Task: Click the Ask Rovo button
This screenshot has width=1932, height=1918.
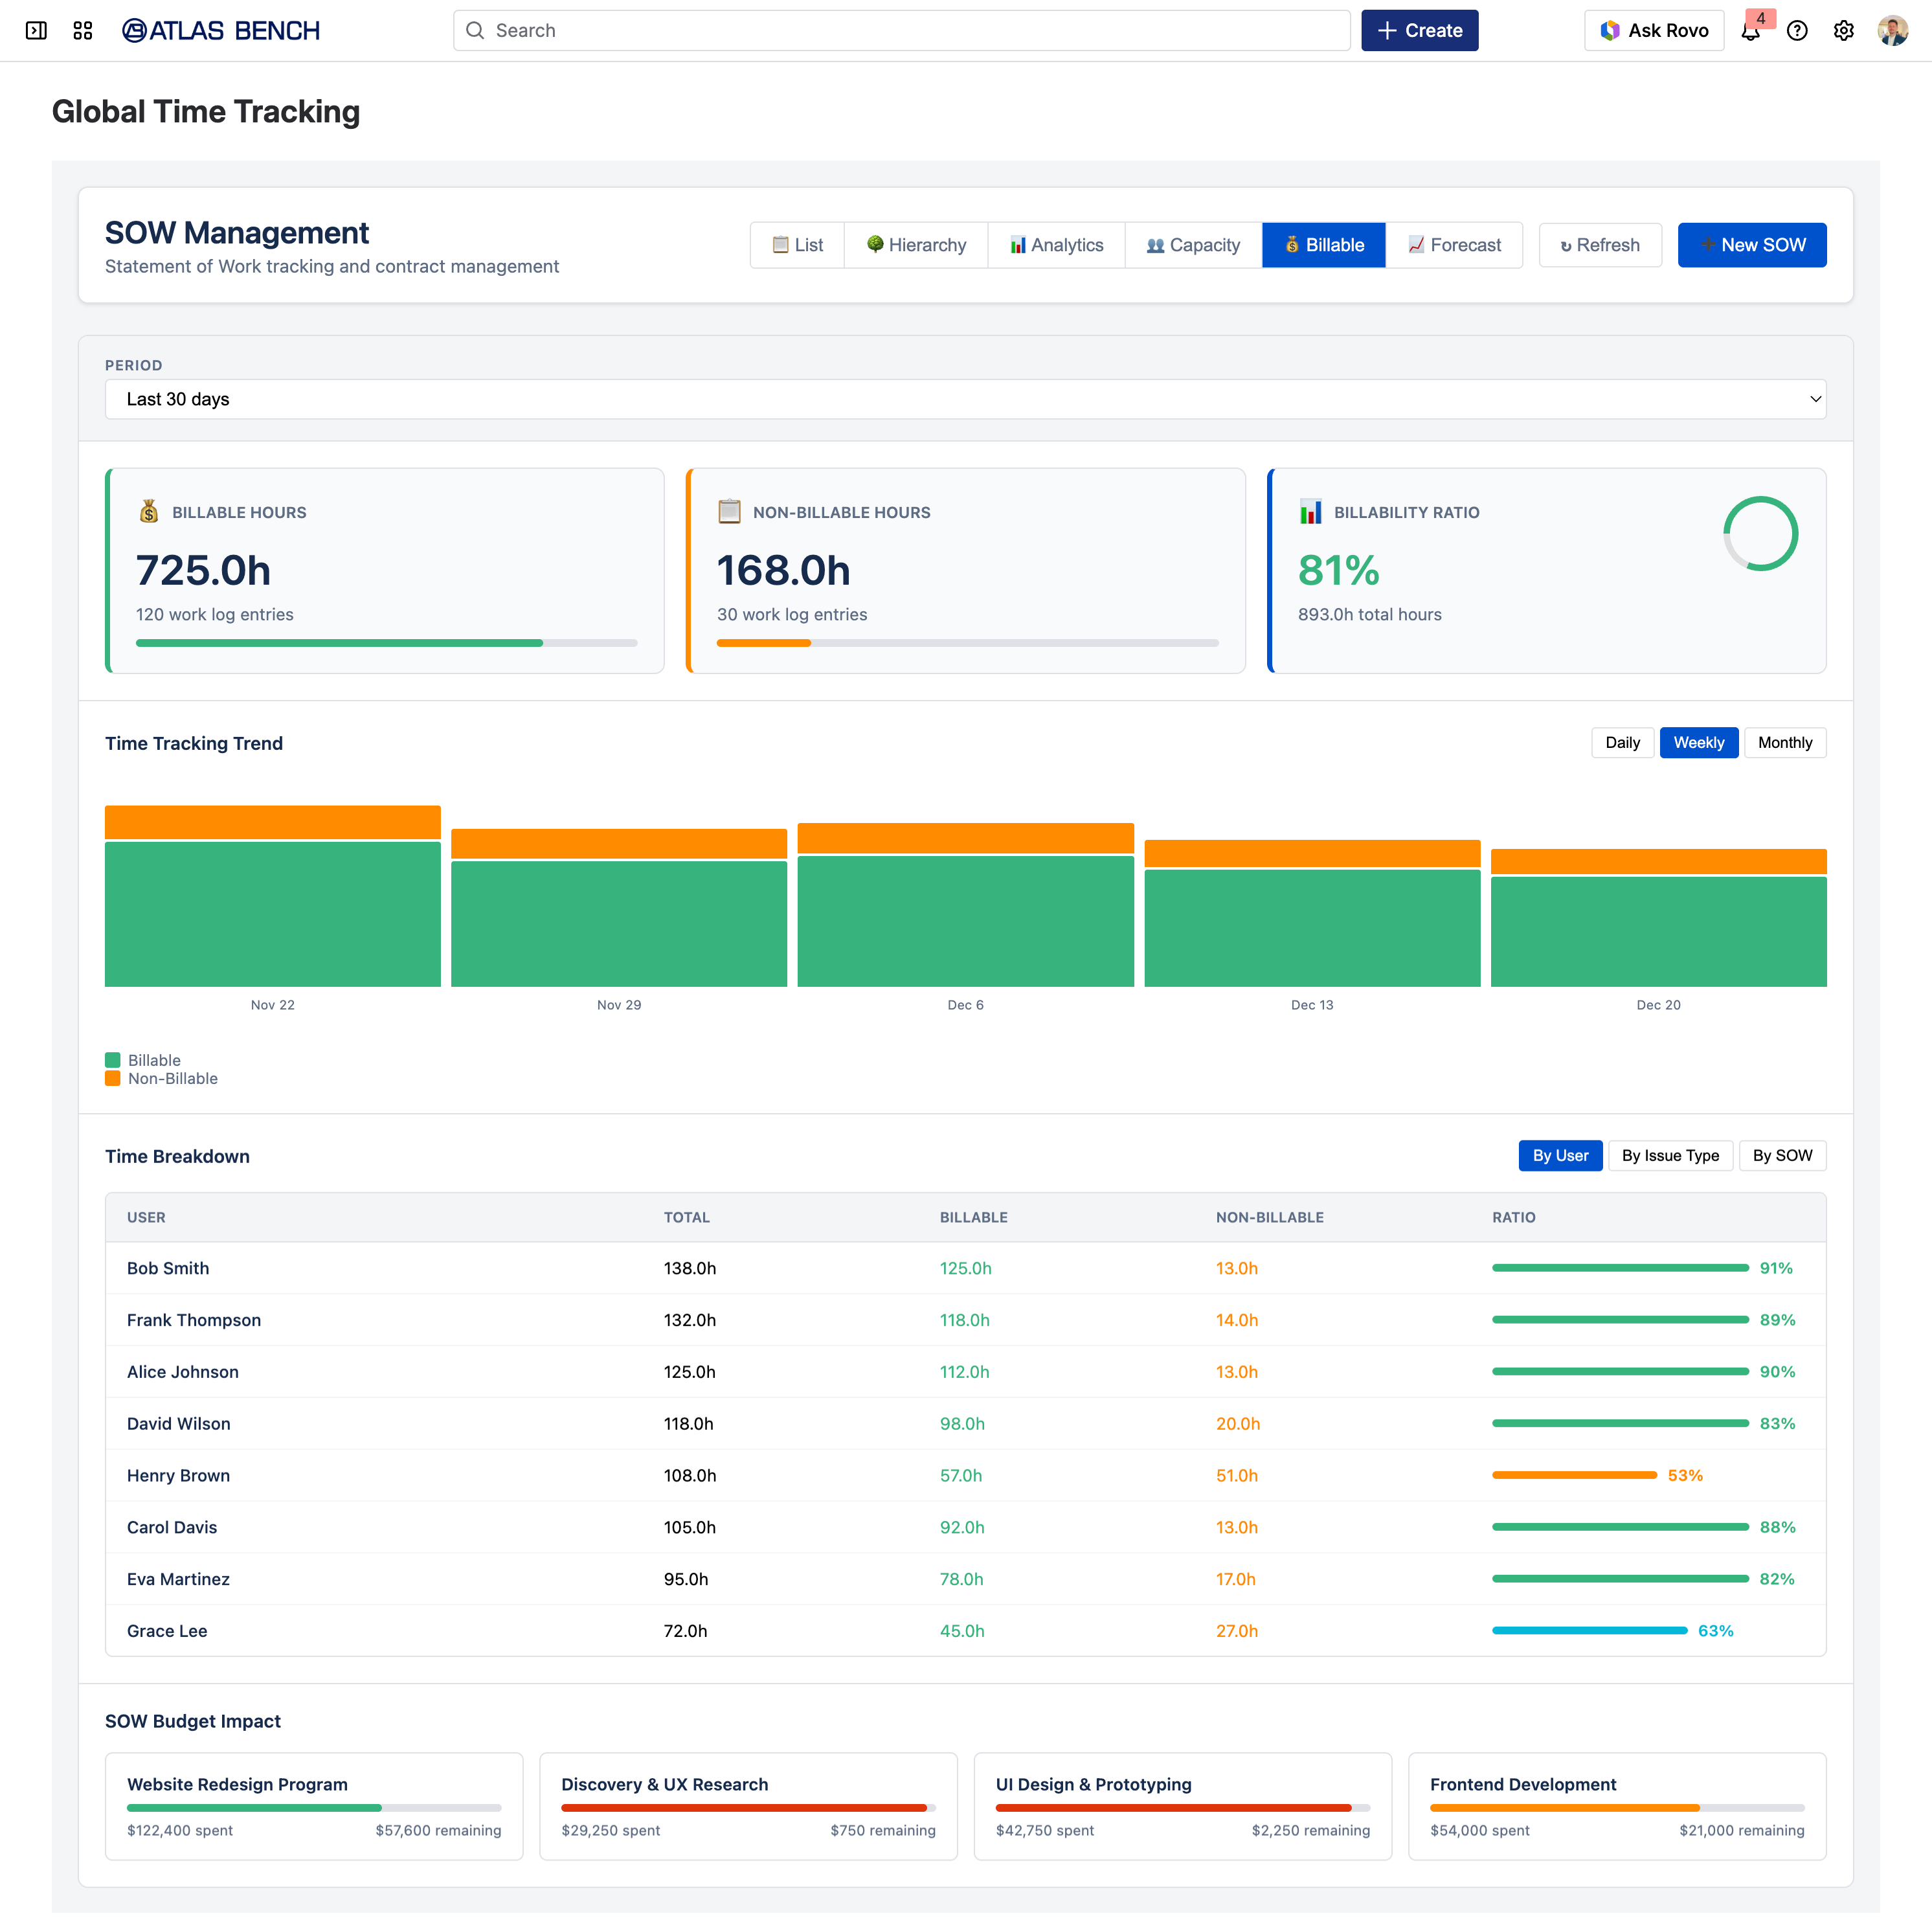Action: click(1654, 31)
